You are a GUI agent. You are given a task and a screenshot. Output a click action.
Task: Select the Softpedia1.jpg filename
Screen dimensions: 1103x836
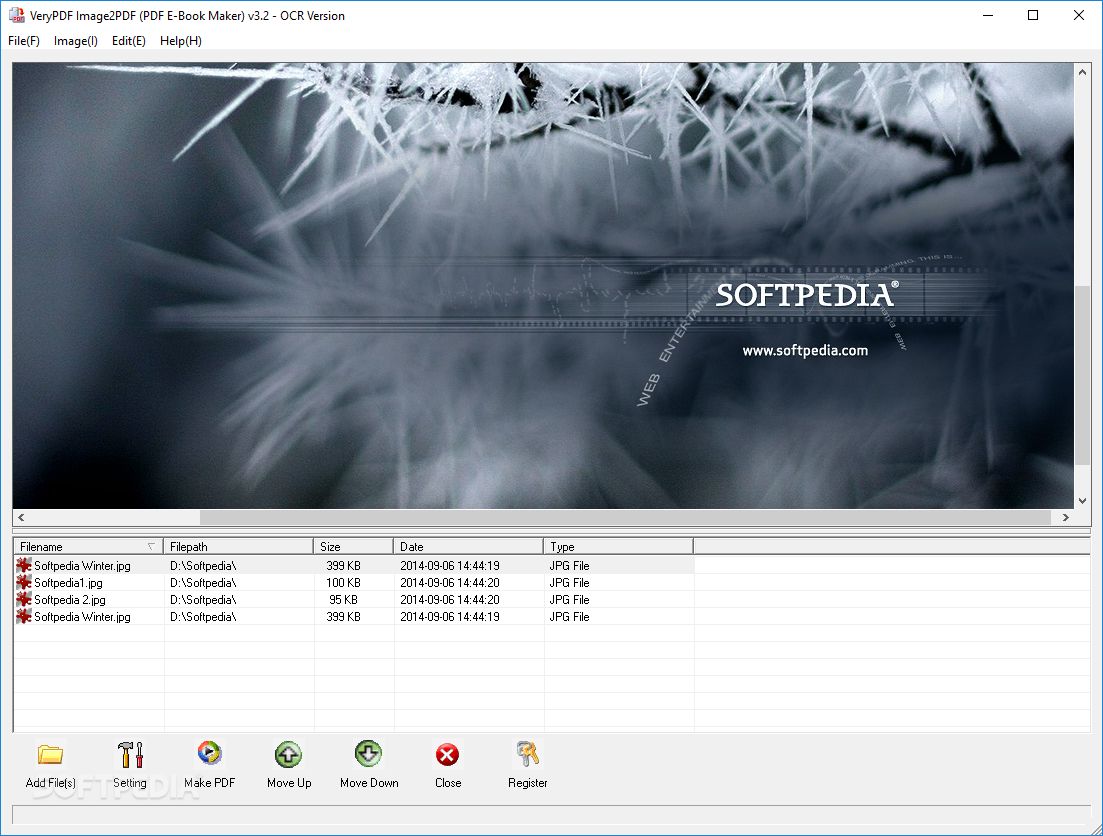68,583
